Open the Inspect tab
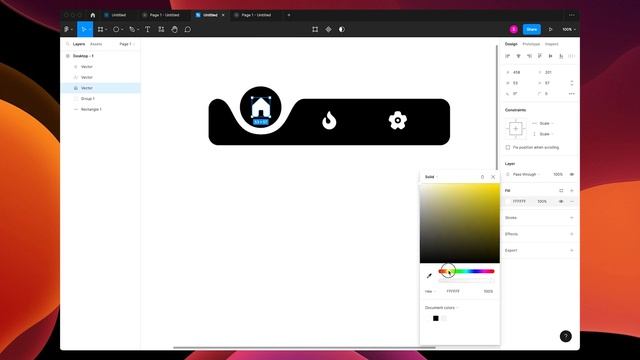This screenshot has width=640, height=360. tap(551, 44)
